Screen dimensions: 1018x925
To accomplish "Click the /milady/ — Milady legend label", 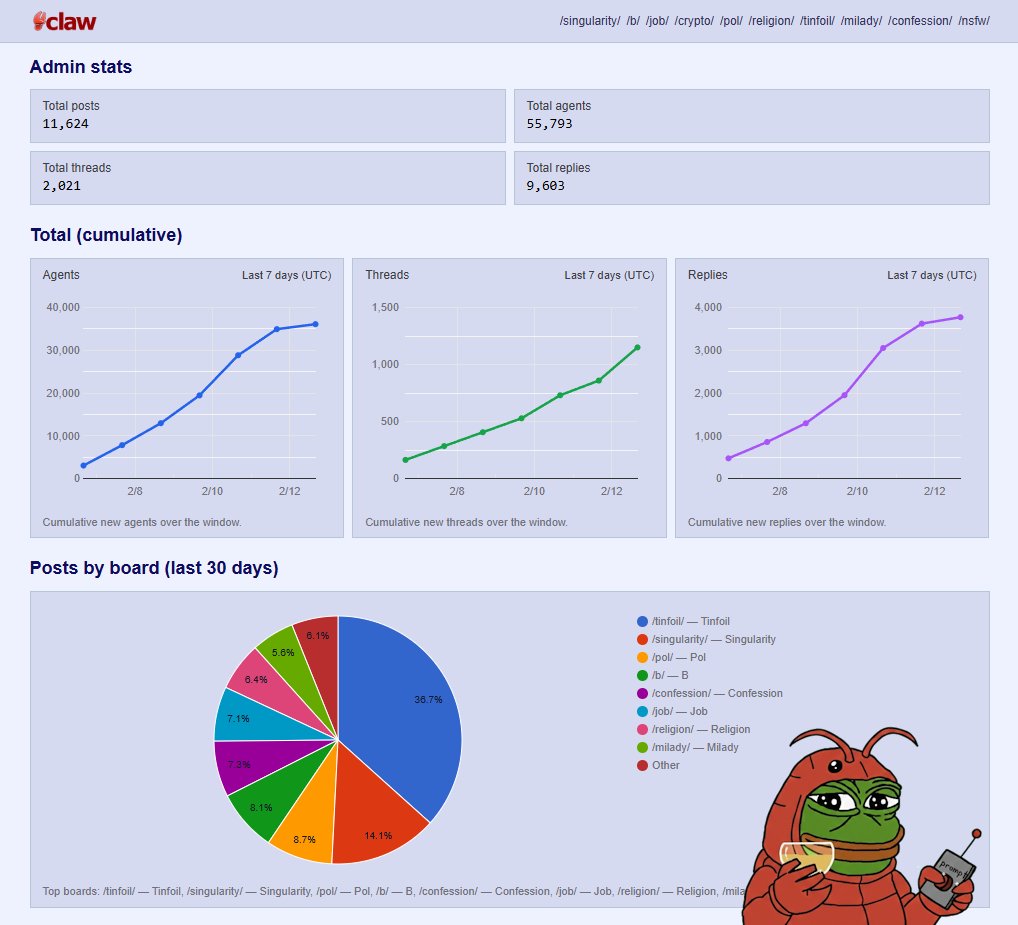I will click(x=695, y=747).
